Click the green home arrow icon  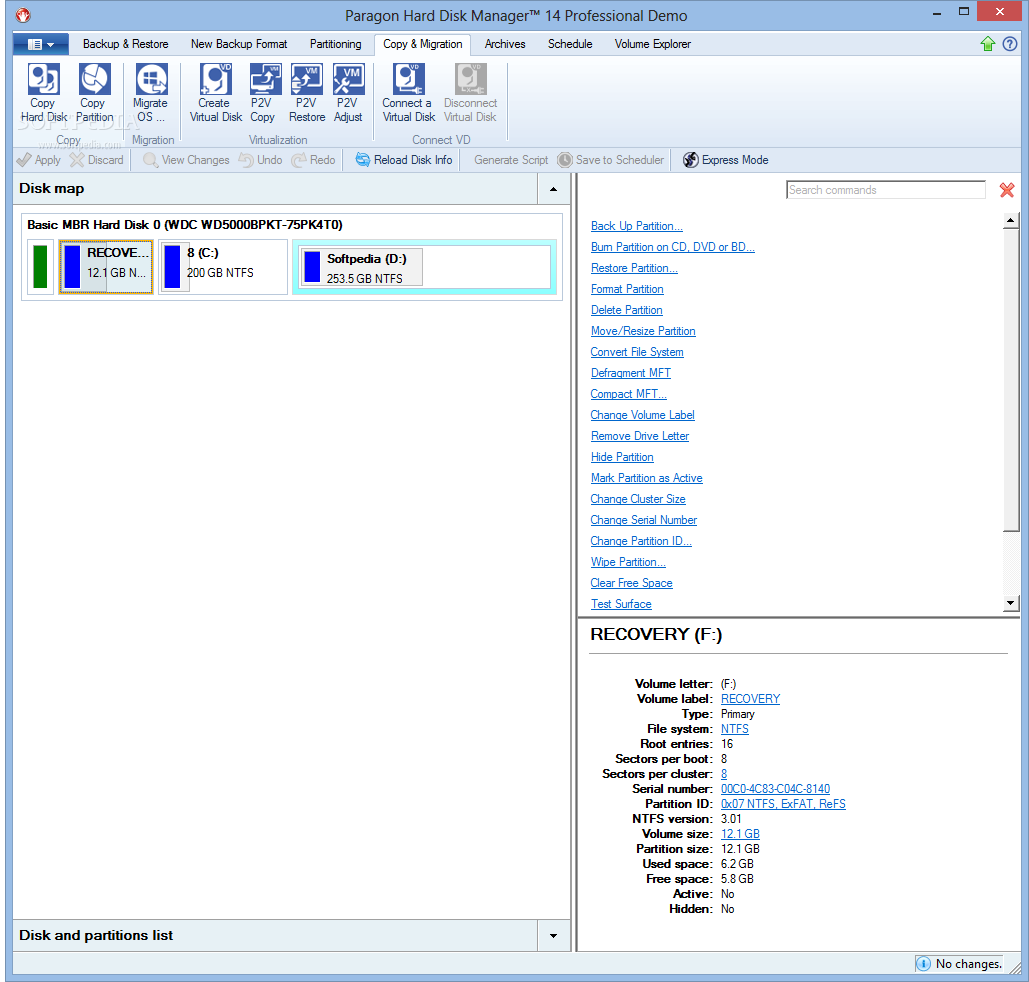pos(988,44)
